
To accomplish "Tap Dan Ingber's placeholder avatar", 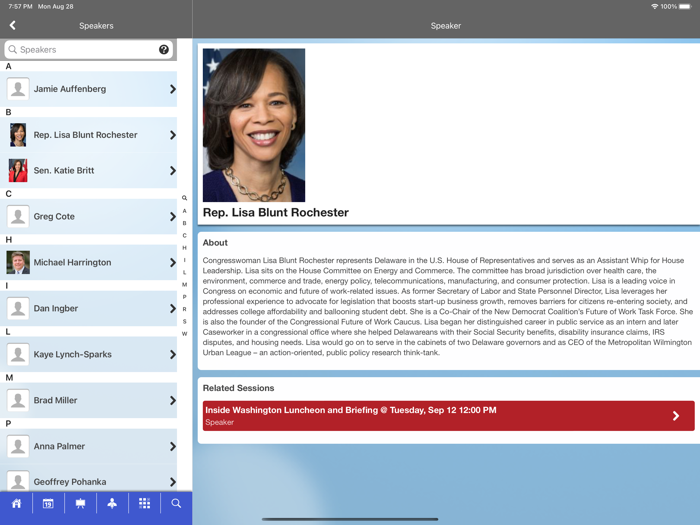I will coord(18,308).
